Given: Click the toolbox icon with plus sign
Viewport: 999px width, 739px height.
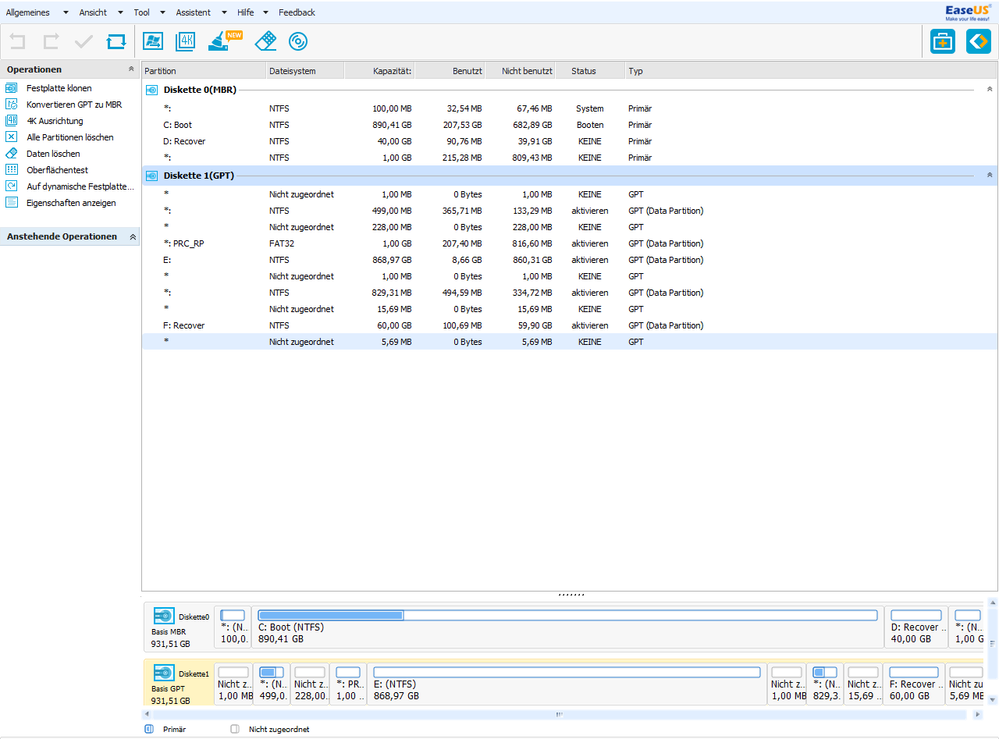Looking at the screenshot, I should click(x=942, y=42).
